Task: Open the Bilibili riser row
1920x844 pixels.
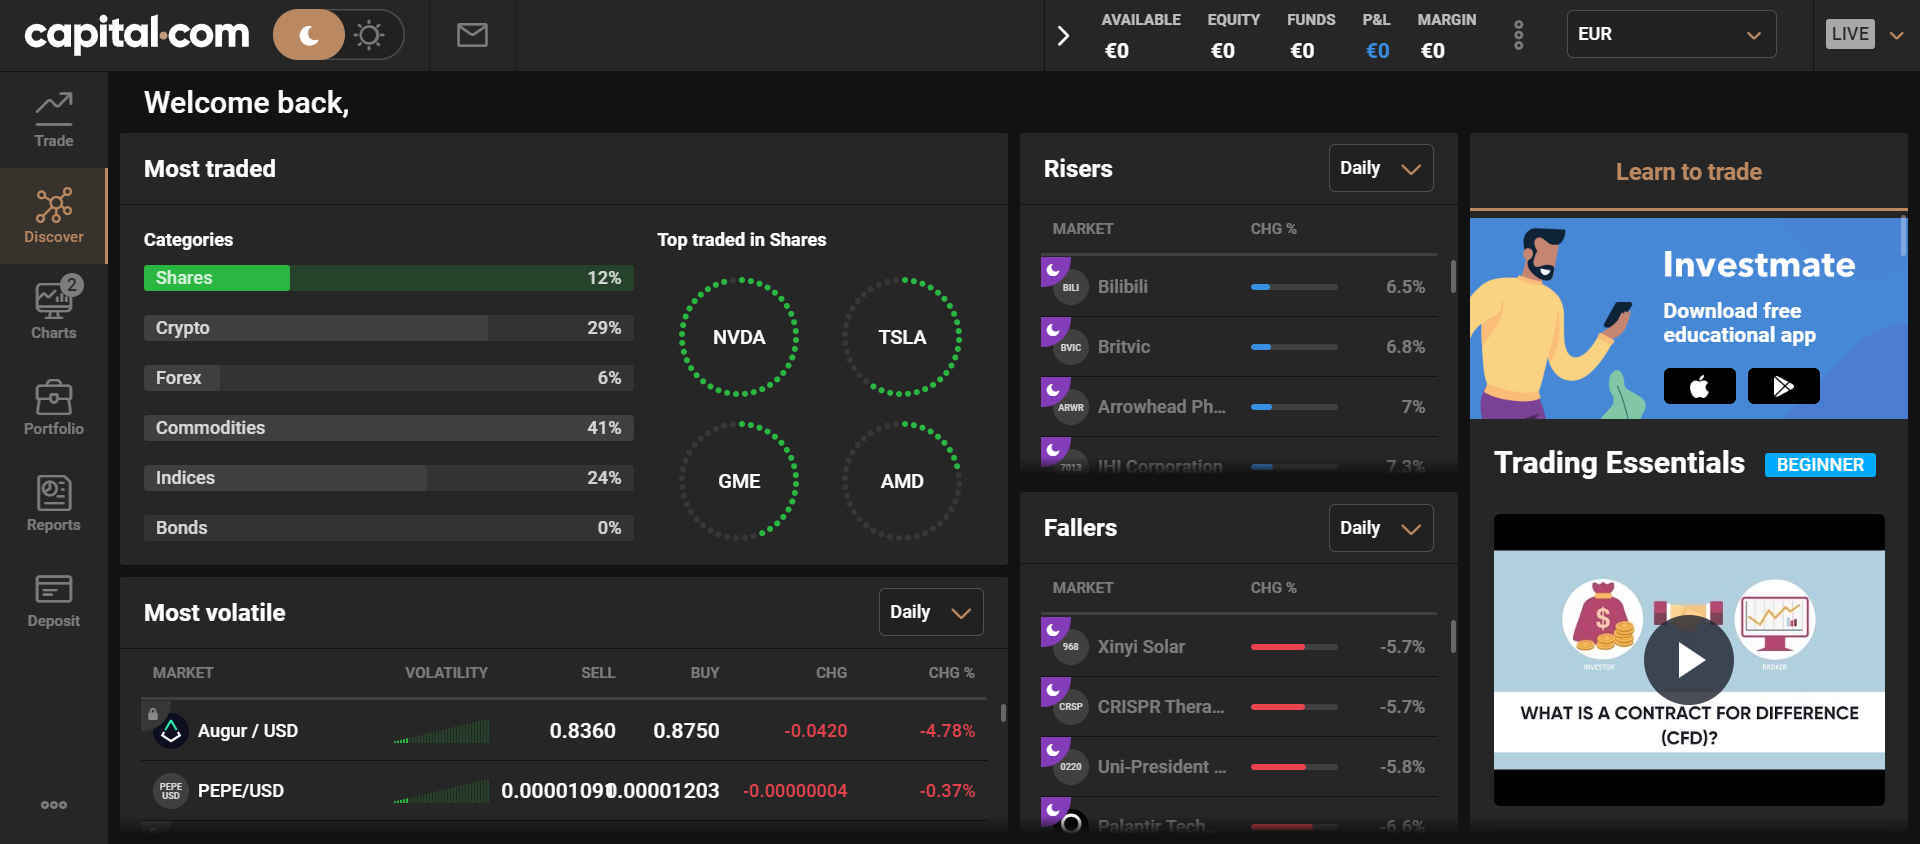Action: [x=1239, y=287]
